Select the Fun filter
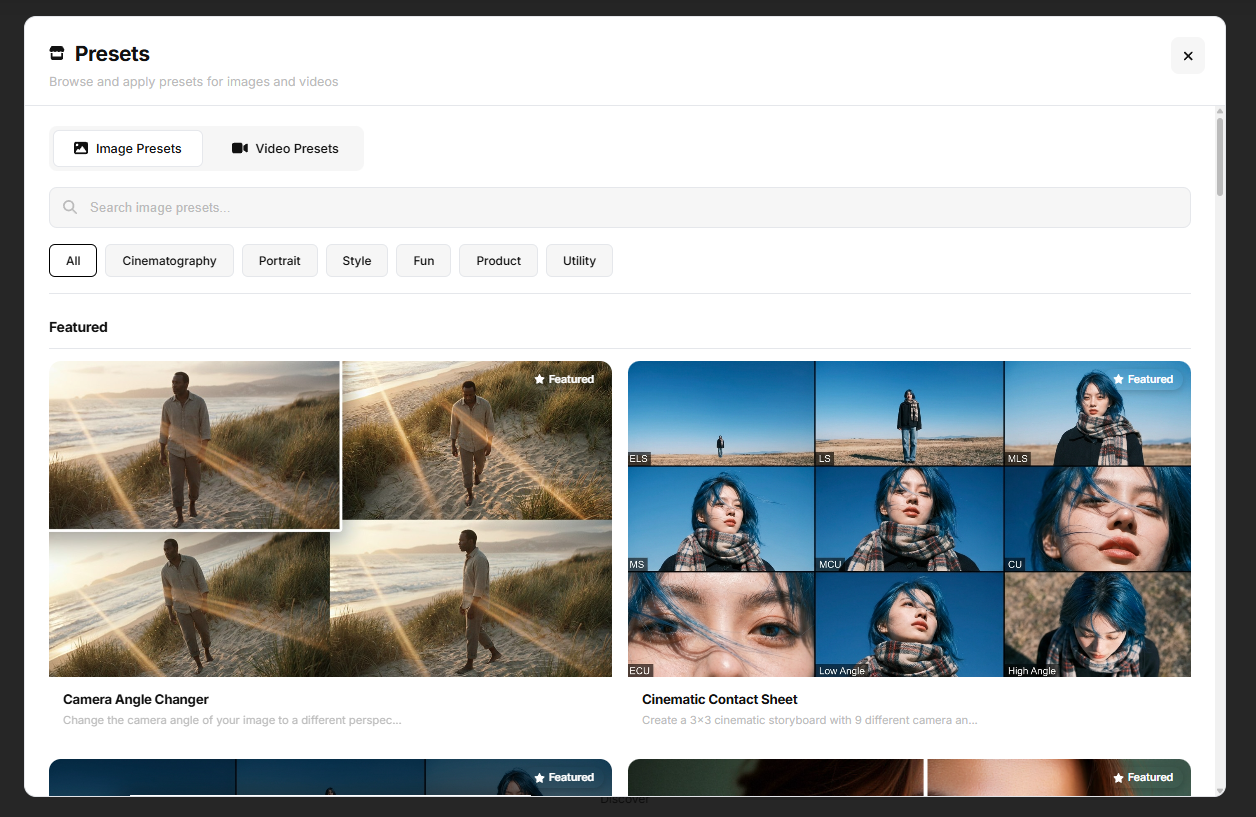 [x=423, y=260]
